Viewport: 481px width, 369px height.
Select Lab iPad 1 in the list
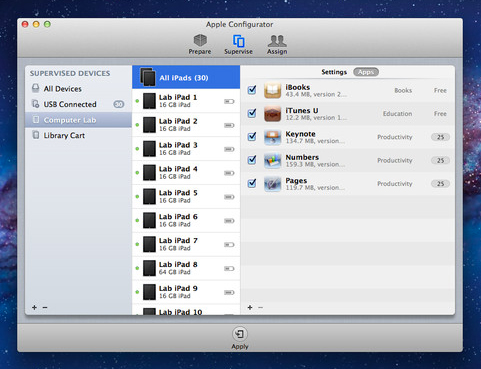[186, 101]
